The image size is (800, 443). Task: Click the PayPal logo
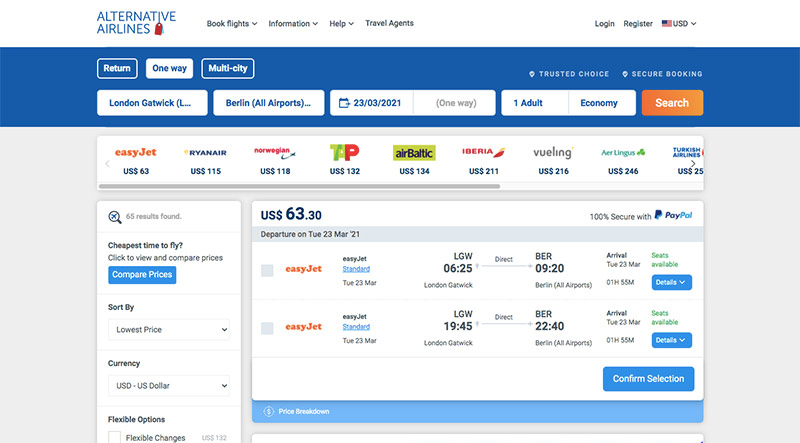pyautogui.click(x=673, y=215)
